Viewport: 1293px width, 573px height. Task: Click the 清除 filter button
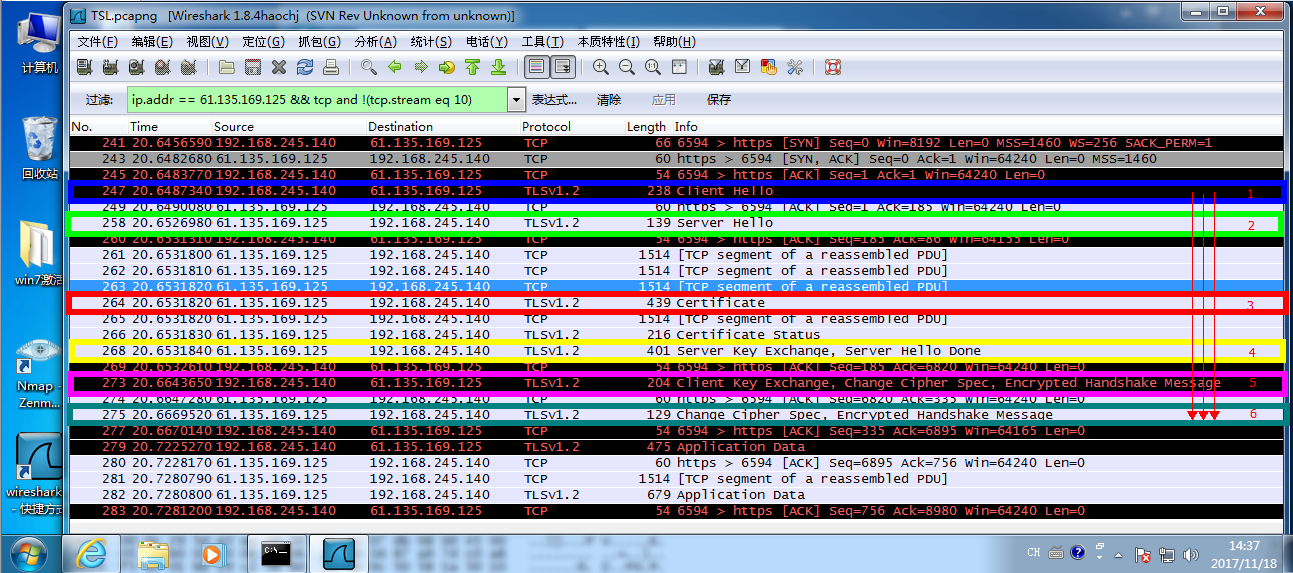(x=609, y=100)
